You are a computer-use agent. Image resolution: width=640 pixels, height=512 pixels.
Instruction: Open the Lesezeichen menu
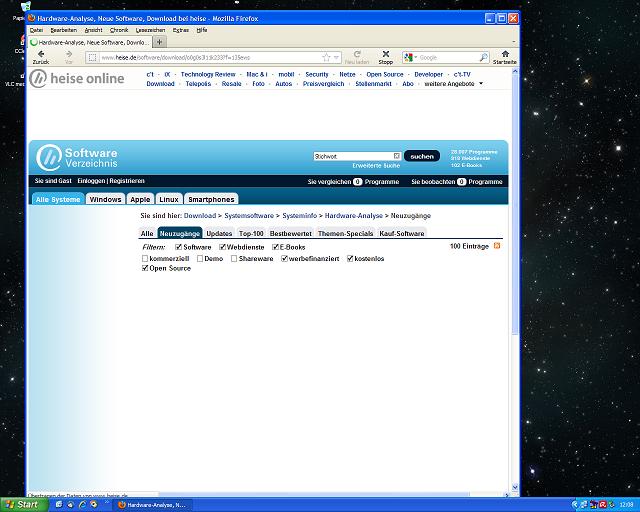pyautogui.click(x=150, y=30)
